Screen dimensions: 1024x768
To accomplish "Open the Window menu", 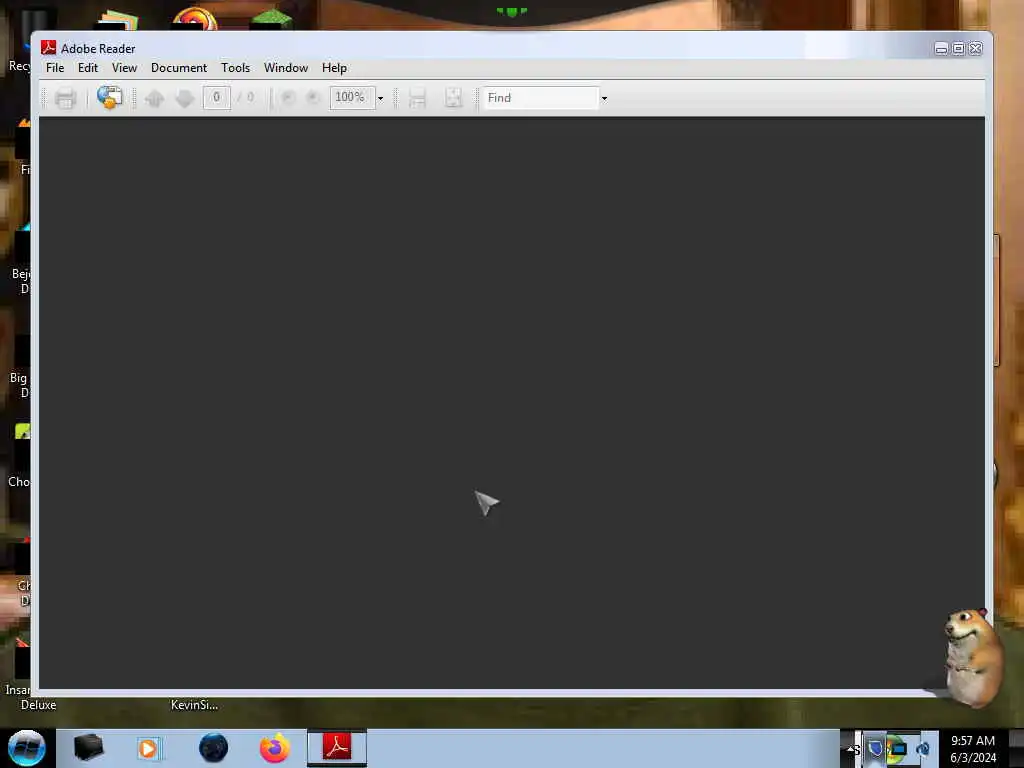I will pyautogui.click(x=286, y=68).
